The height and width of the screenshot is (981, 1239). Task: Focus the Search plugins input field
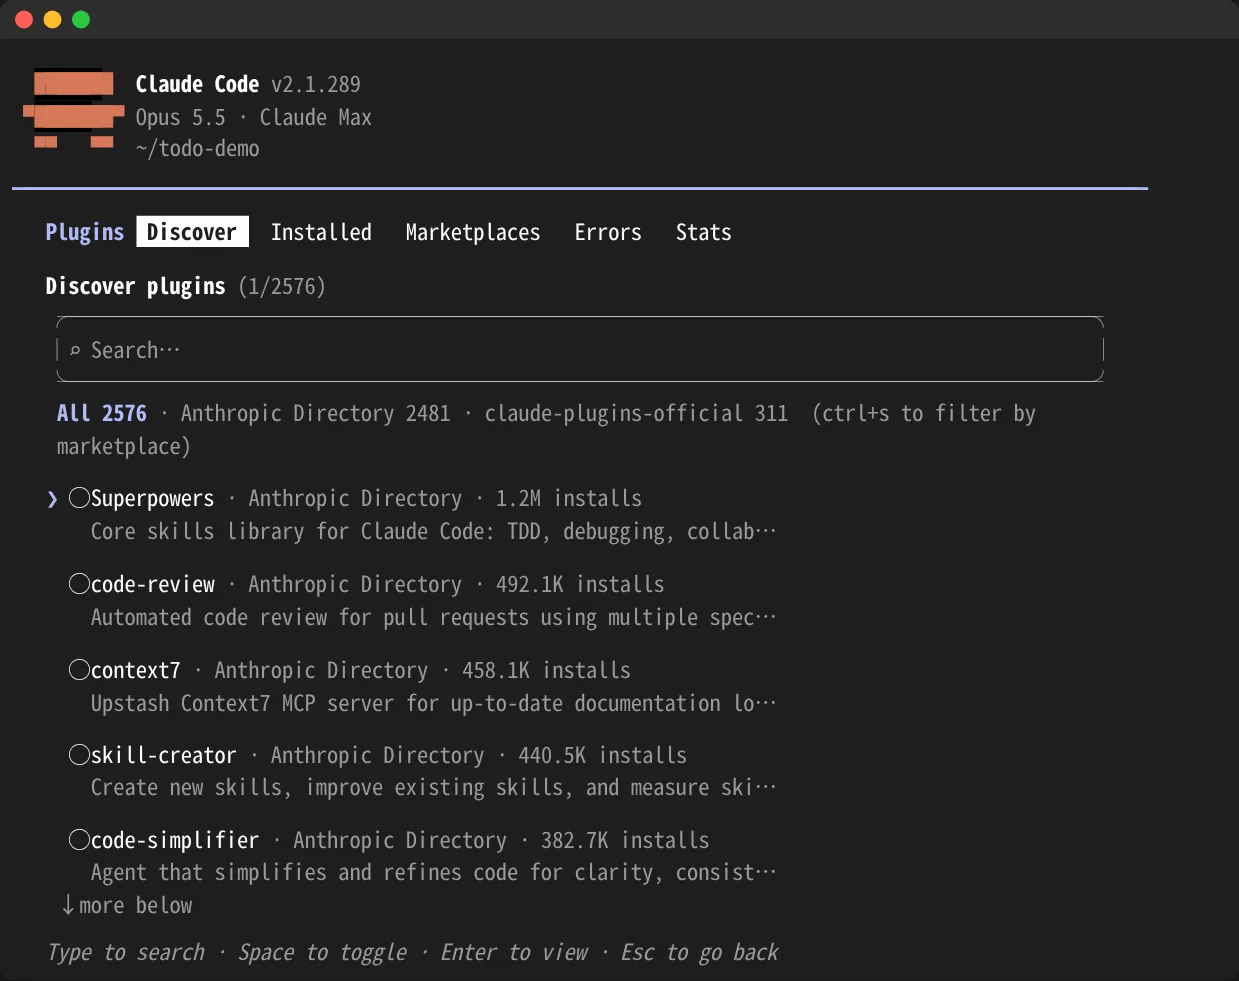click(x=580, y=349)
